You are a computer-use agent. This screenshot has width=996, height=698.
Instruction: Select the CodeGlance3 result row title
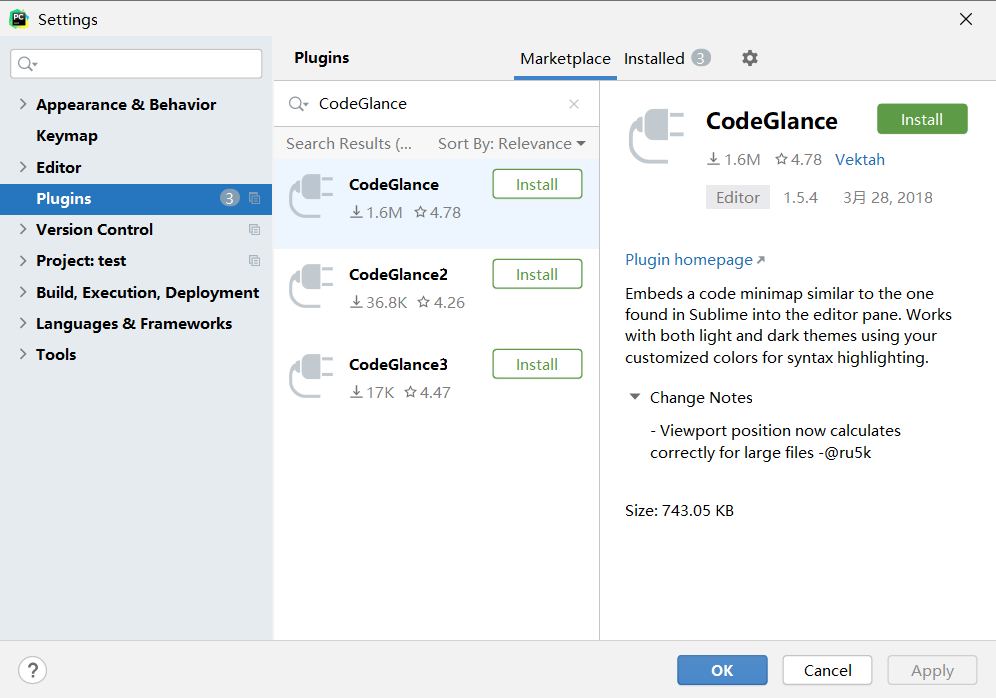(398, 365)
